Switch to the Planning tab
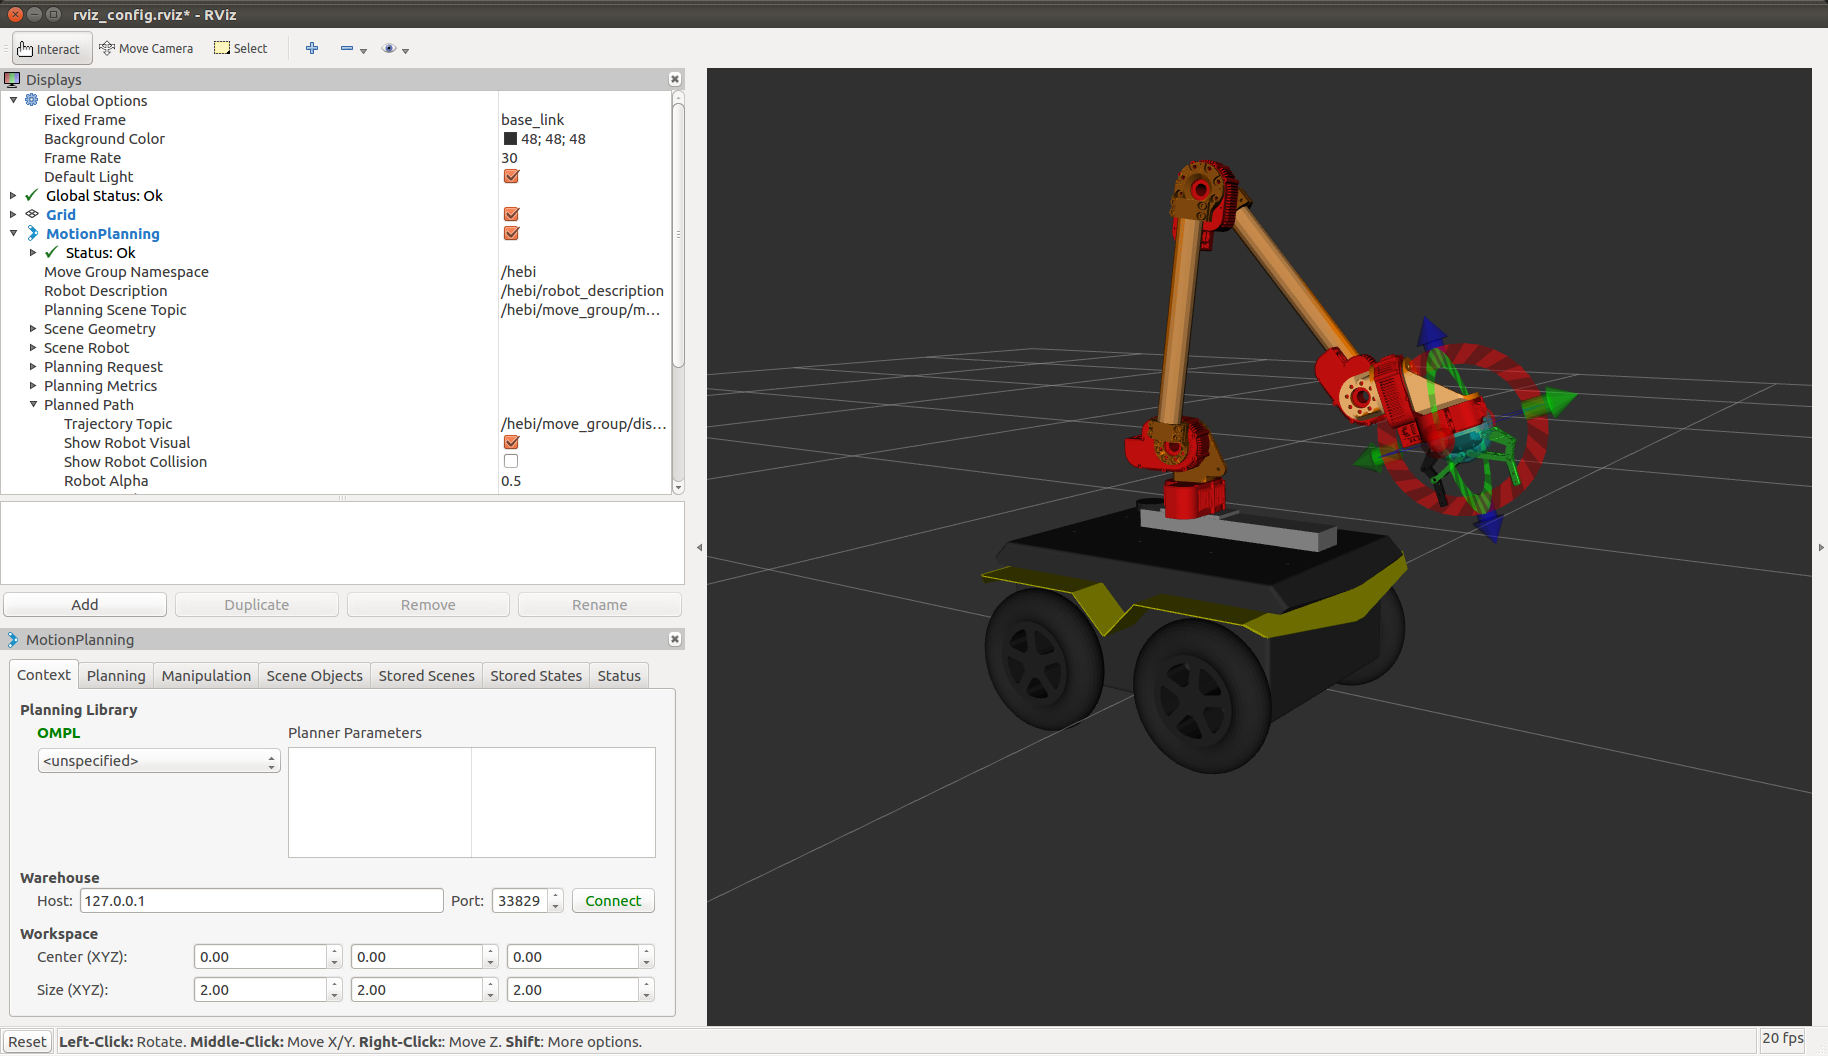 coord(115,675)
